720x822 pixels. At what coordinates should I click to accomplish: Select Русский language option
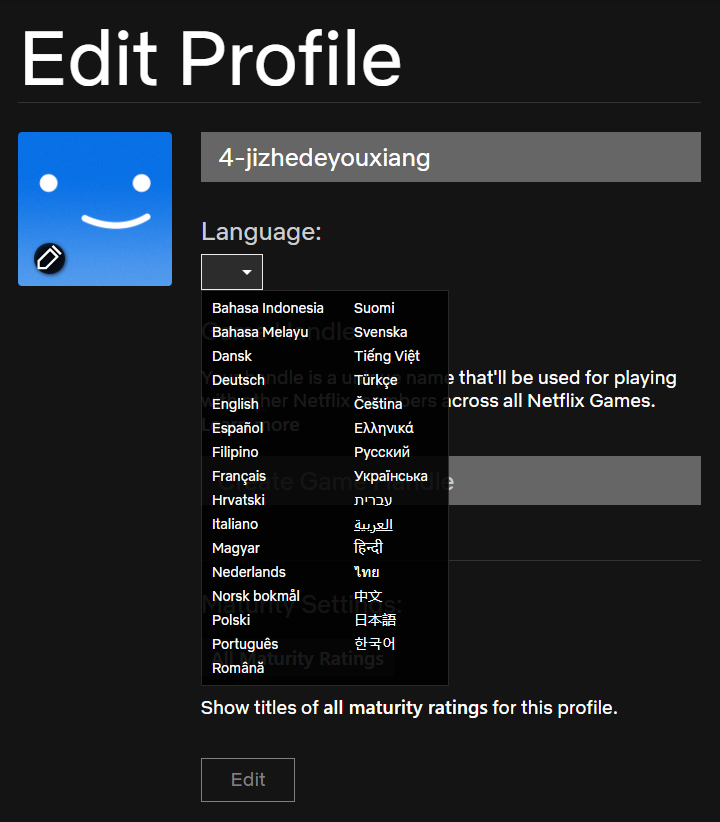point(382,452)
